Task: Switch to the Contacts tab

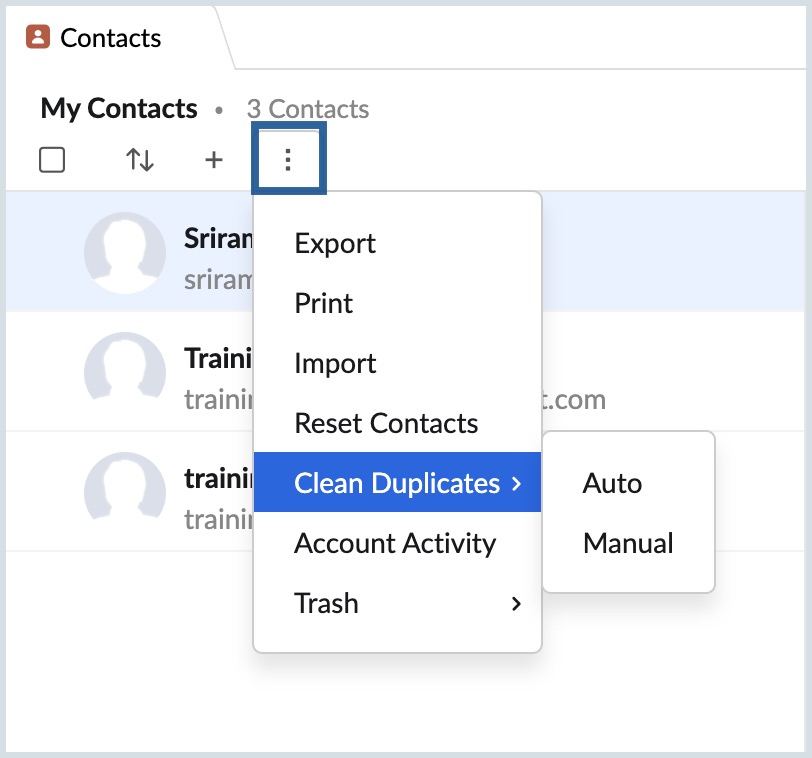Action: (110, 38)
